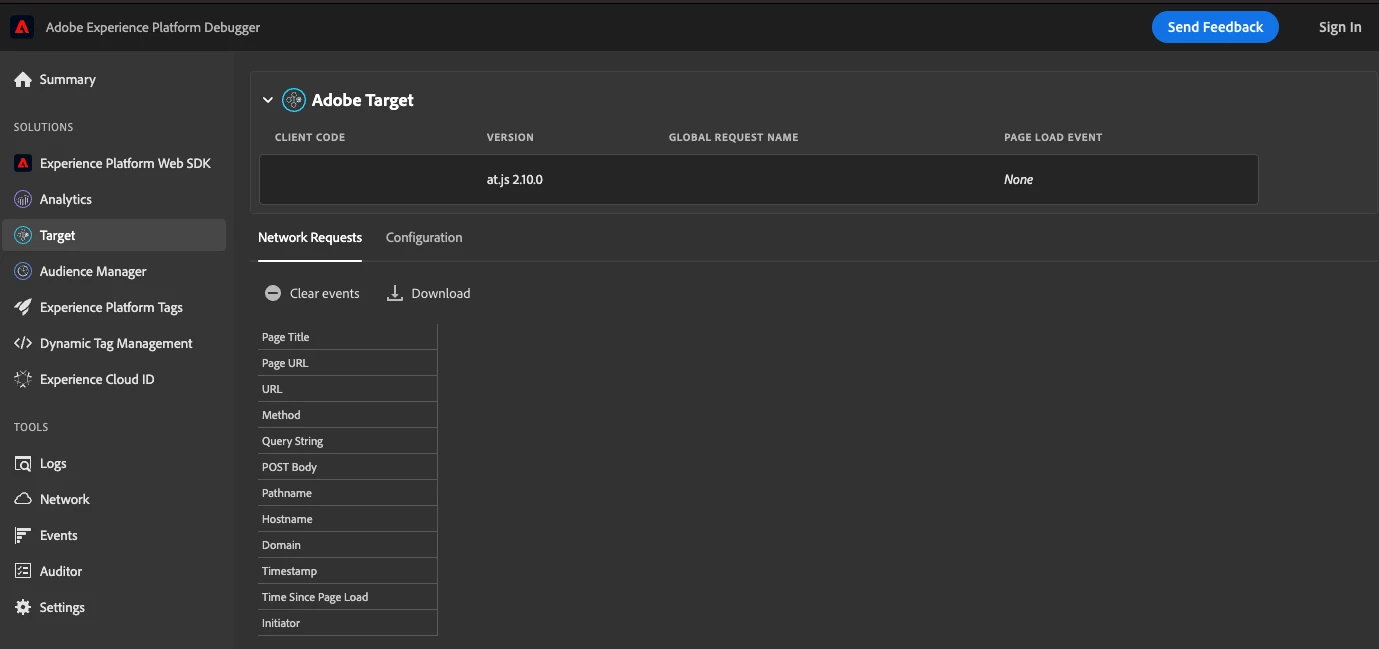Viewport: 1379px width, 649px height.
Task: Click the Domain row label
Action: tap(281, 545)
